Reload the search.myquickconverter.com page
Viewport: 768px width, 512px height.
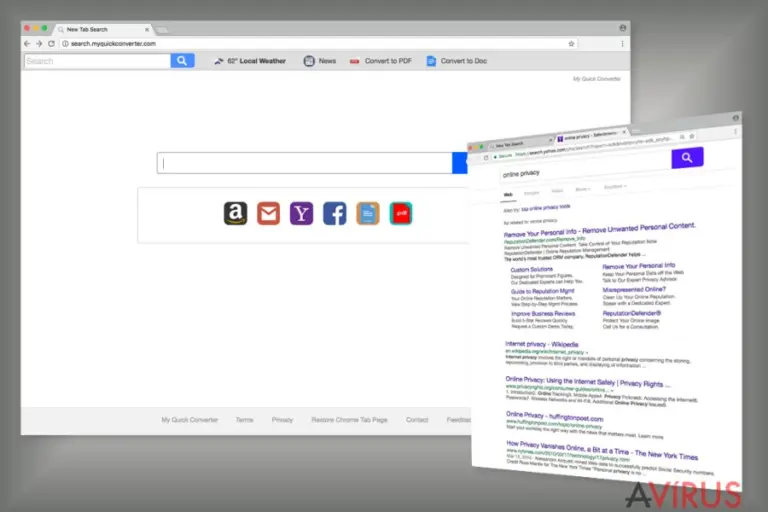click(x=51, y=44)
